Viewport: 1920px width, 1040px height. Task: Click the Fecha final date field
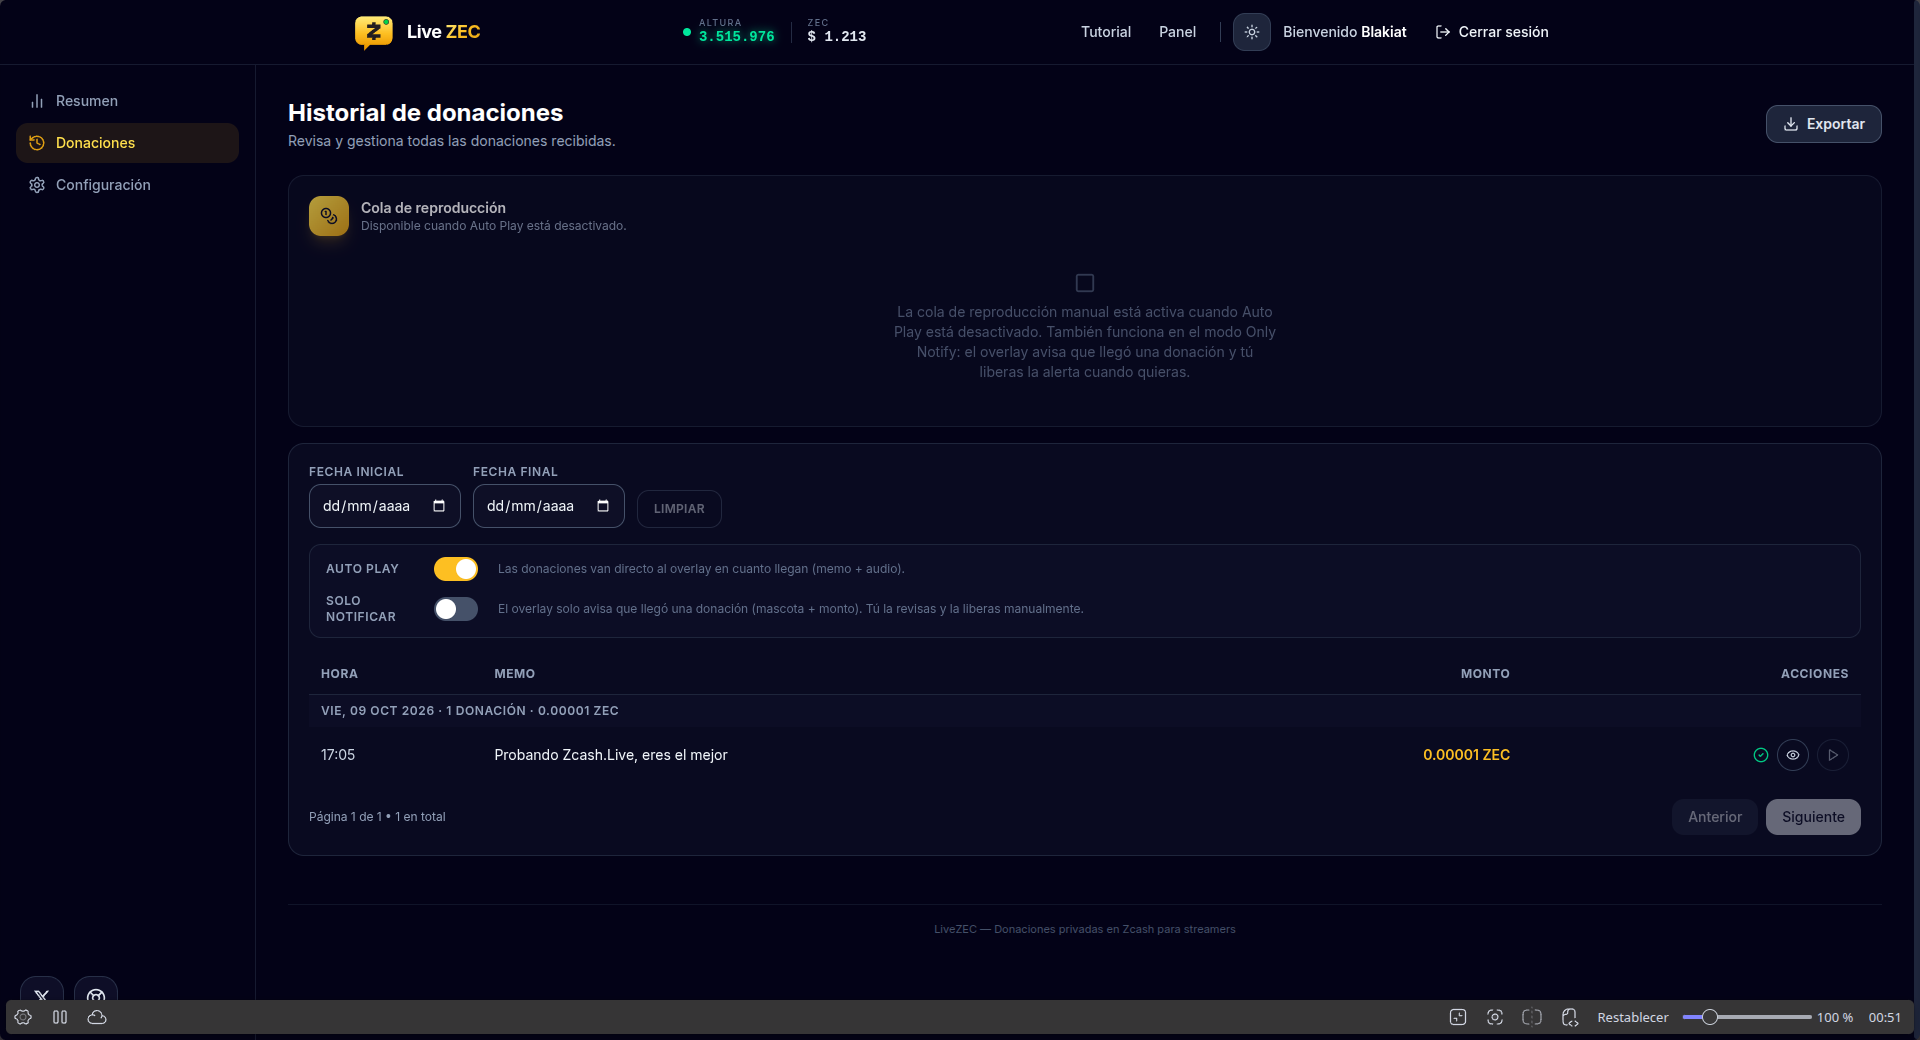coord(548,506)
